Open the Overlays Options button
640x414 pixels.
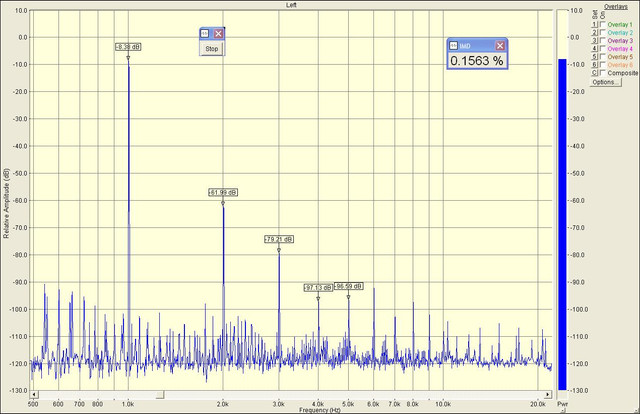[x=605, y=82]
